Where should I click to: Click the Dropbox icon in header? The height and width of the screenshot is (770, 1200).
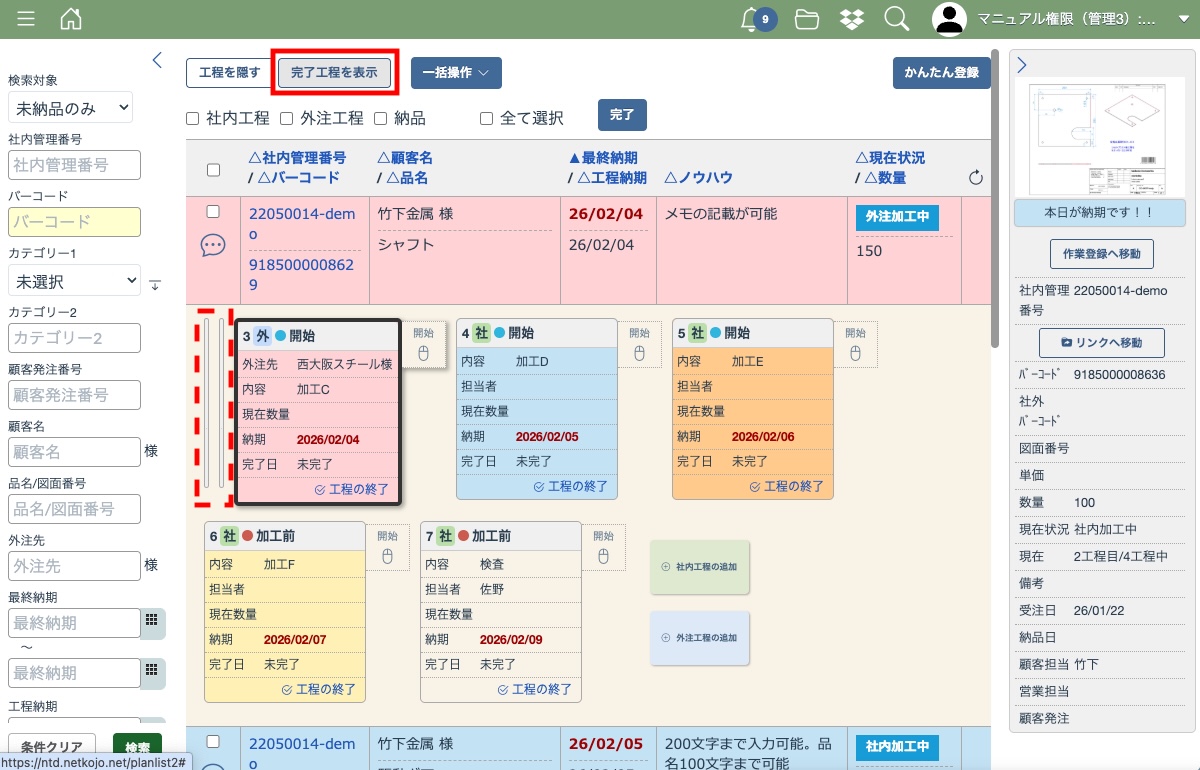[x=851, y=19]
